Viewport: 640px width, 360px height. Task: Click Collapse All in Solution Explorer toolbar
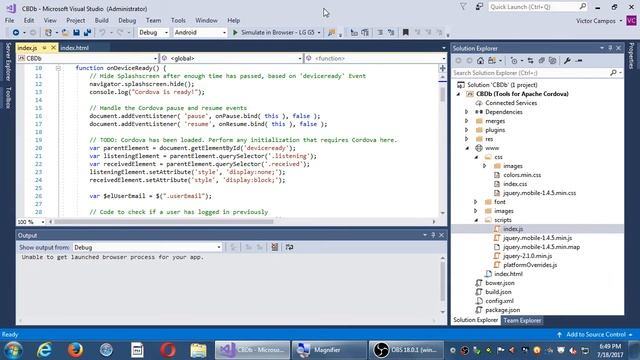click(x=541, y=61)
